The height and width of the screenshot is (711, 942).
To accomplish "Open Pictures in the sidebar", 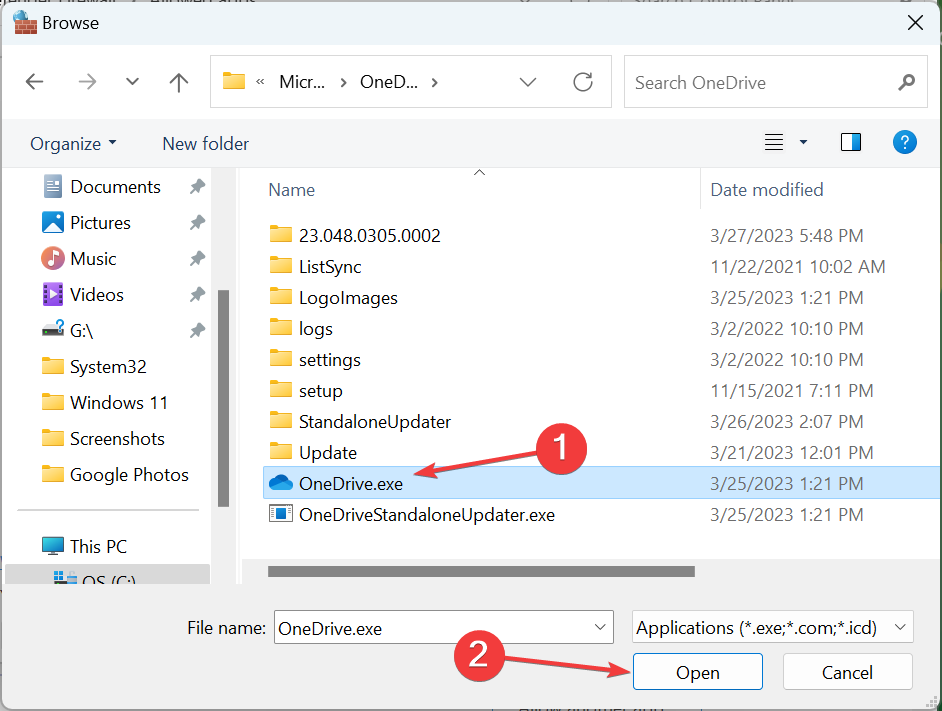I will click(100, 223).
